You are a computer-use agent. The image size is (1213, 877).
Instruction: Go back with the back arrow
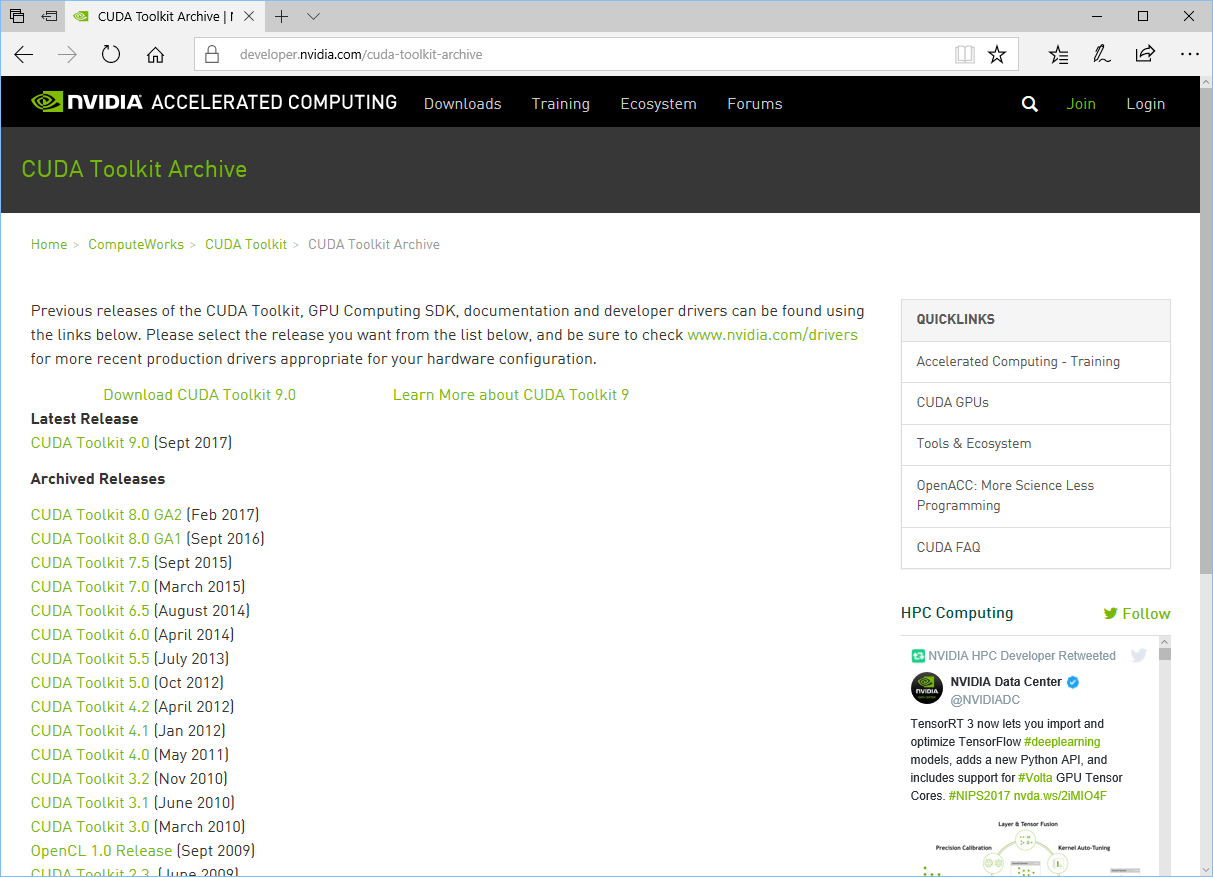pyautogui.click(x=24, y=55)
